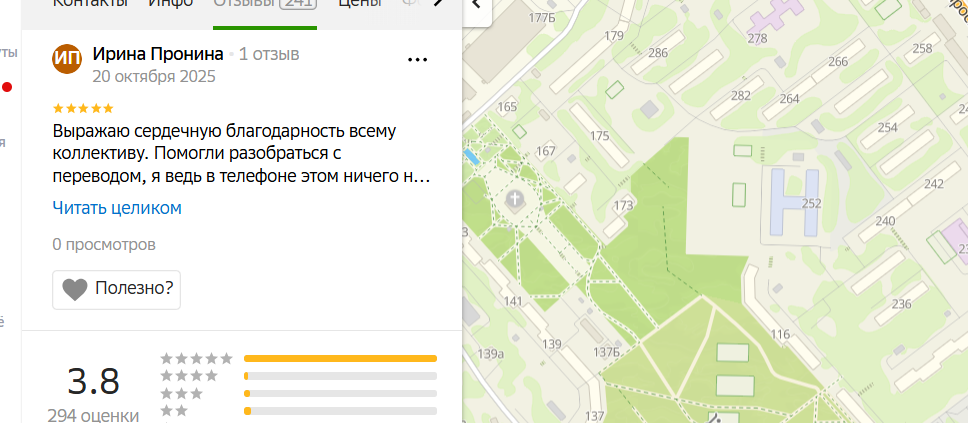The width and height of the screenshot is (968, 423).
Task: Switch to the Инфо tab
Action: [x=170, y=5]
